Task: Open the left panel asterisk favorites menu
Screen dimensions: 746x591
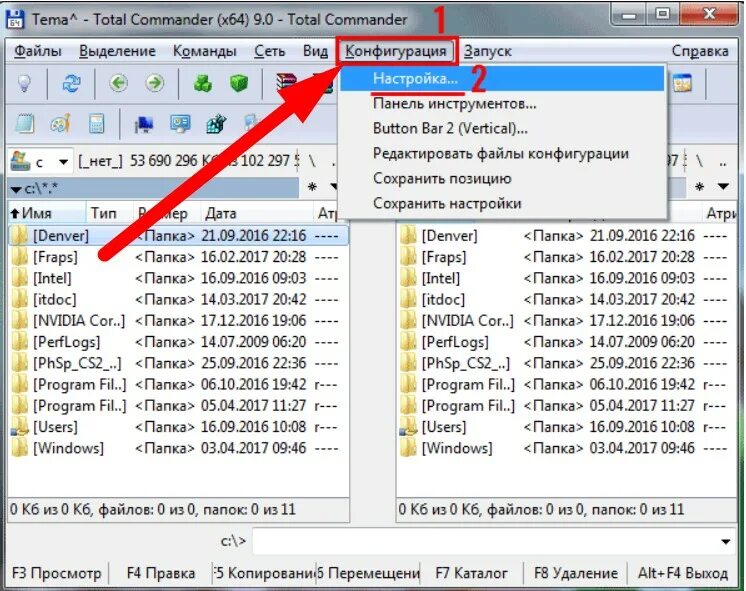Action: coord(312,187)
